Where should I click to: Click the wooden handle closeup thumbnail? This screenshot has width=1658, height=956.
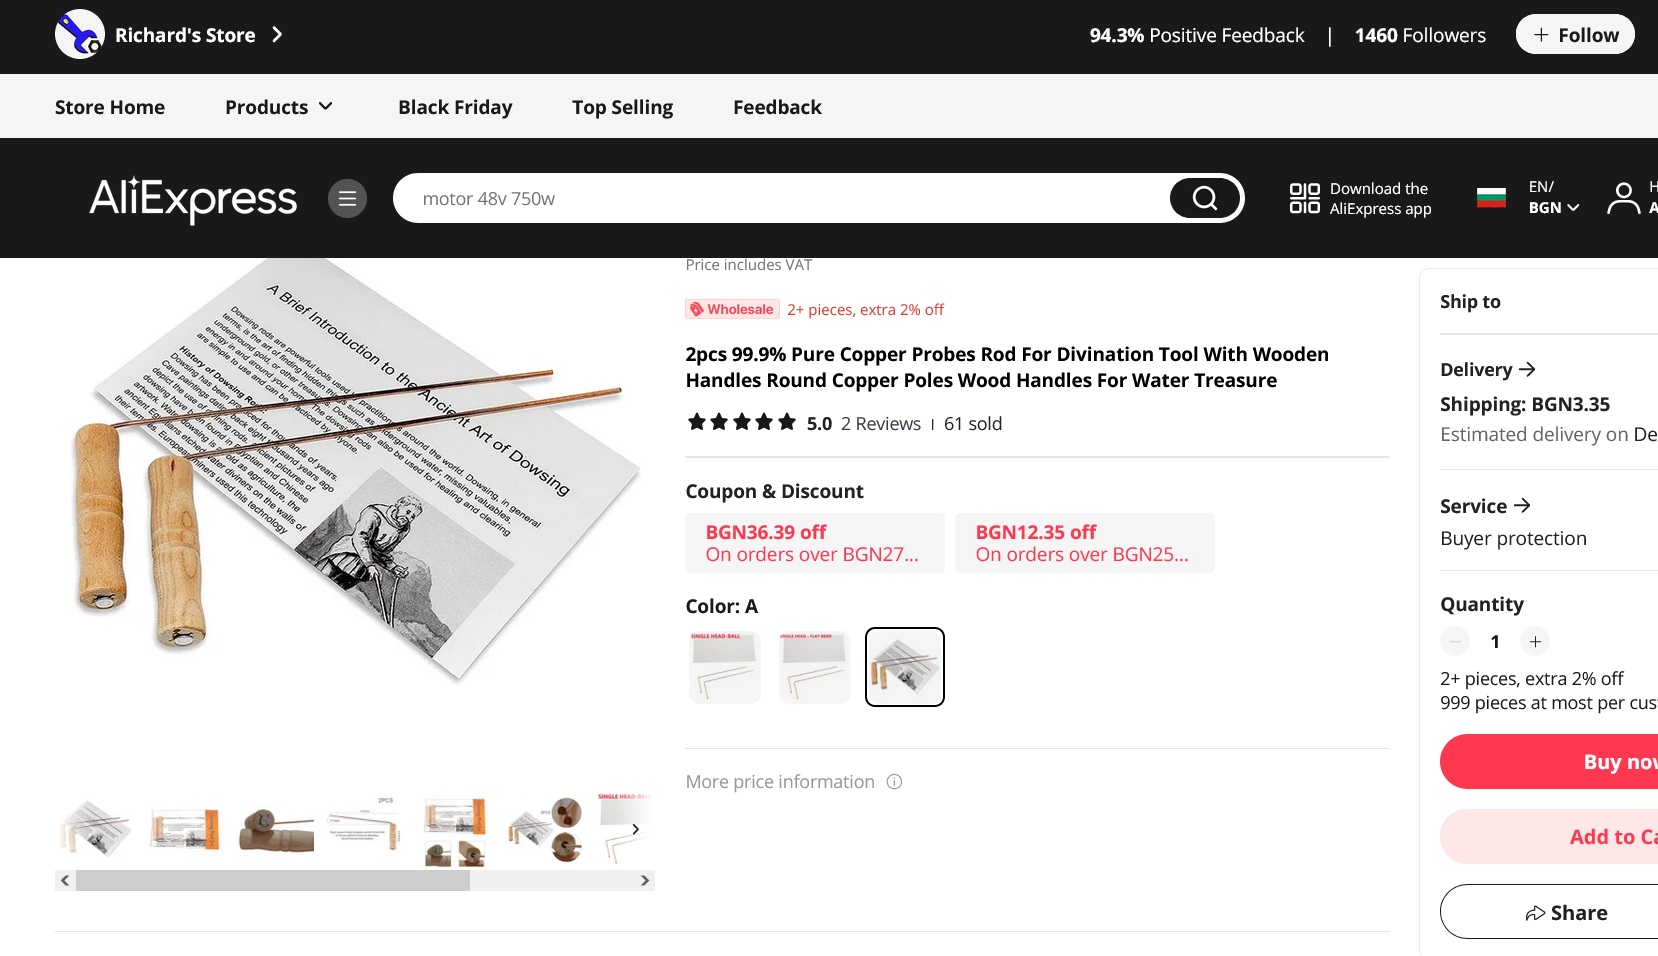pos(276,829)
